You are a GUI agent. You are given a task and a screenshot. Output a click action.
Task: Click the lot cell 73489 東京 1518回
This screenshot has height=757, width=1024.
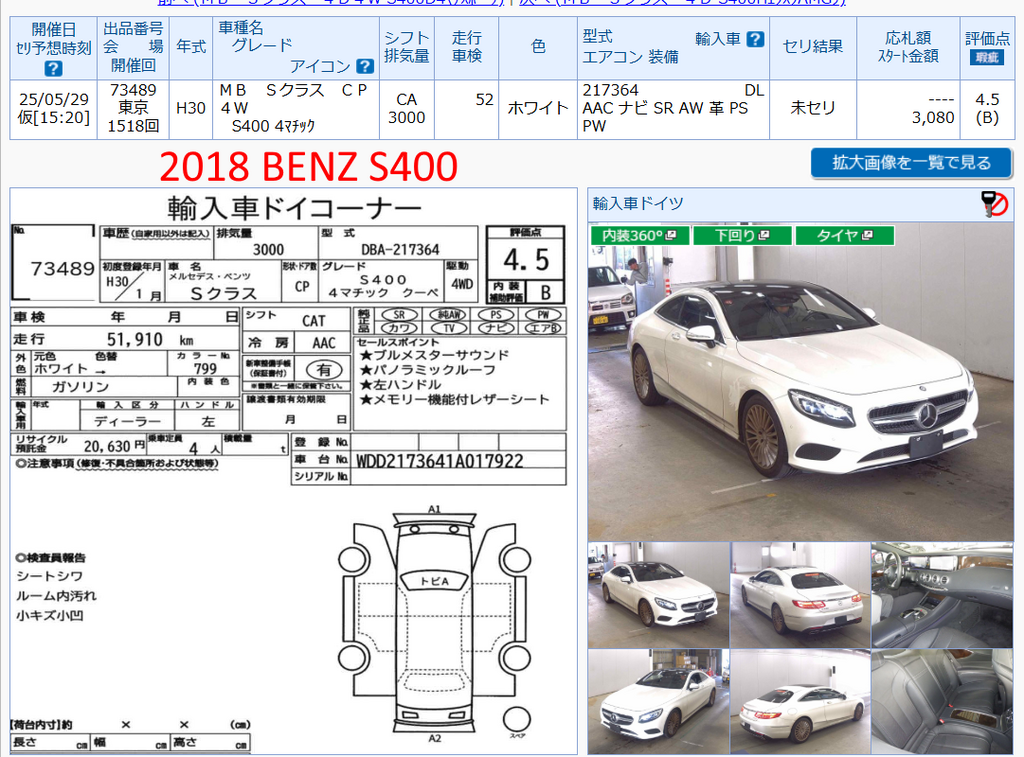tap(133, 109)
